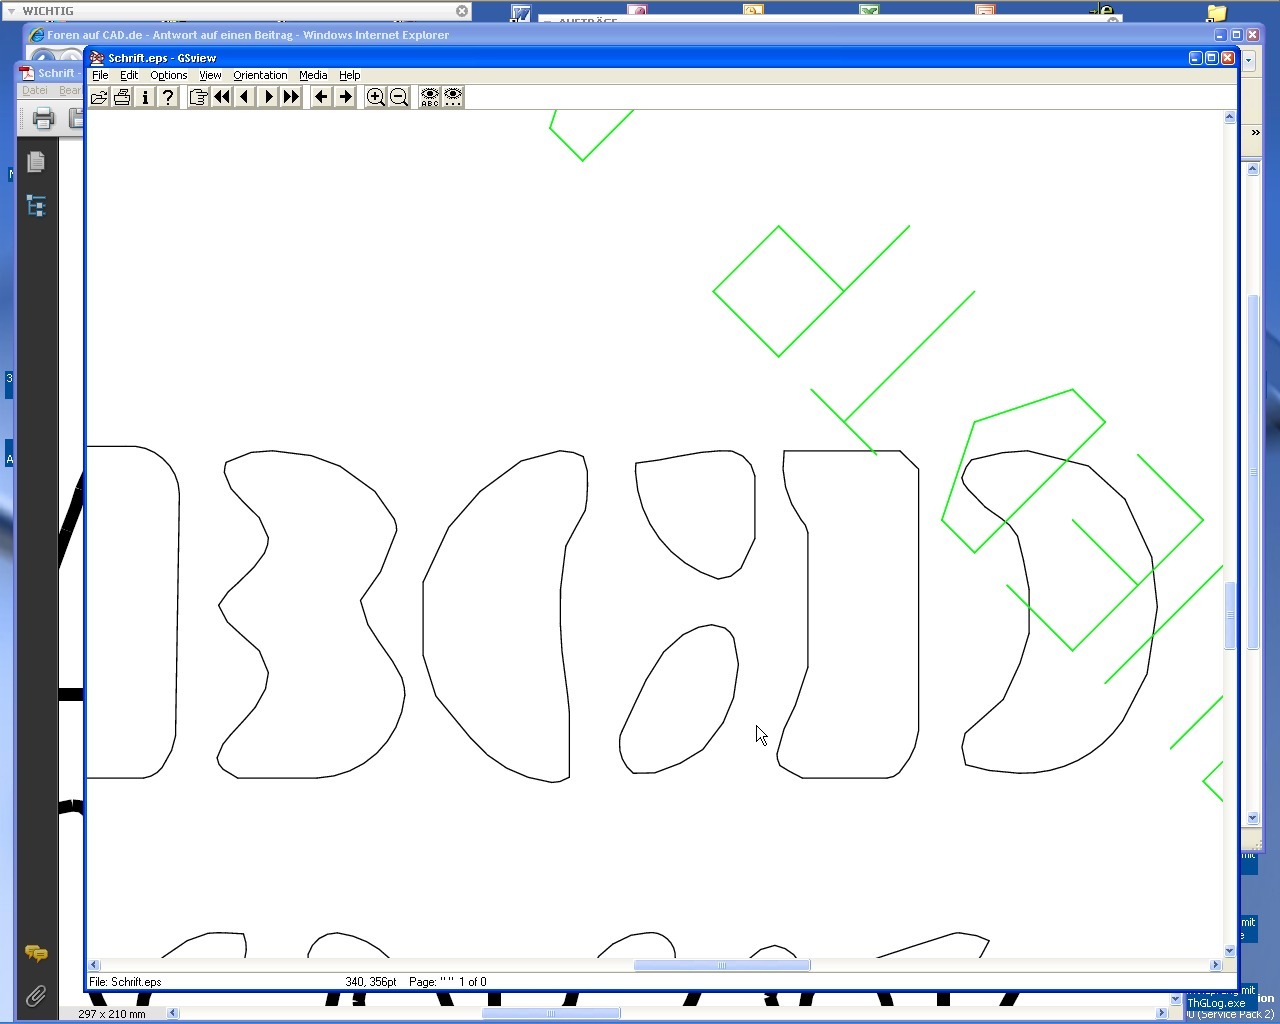Click the 'File: Schrift.eps' status bar text

125,982
